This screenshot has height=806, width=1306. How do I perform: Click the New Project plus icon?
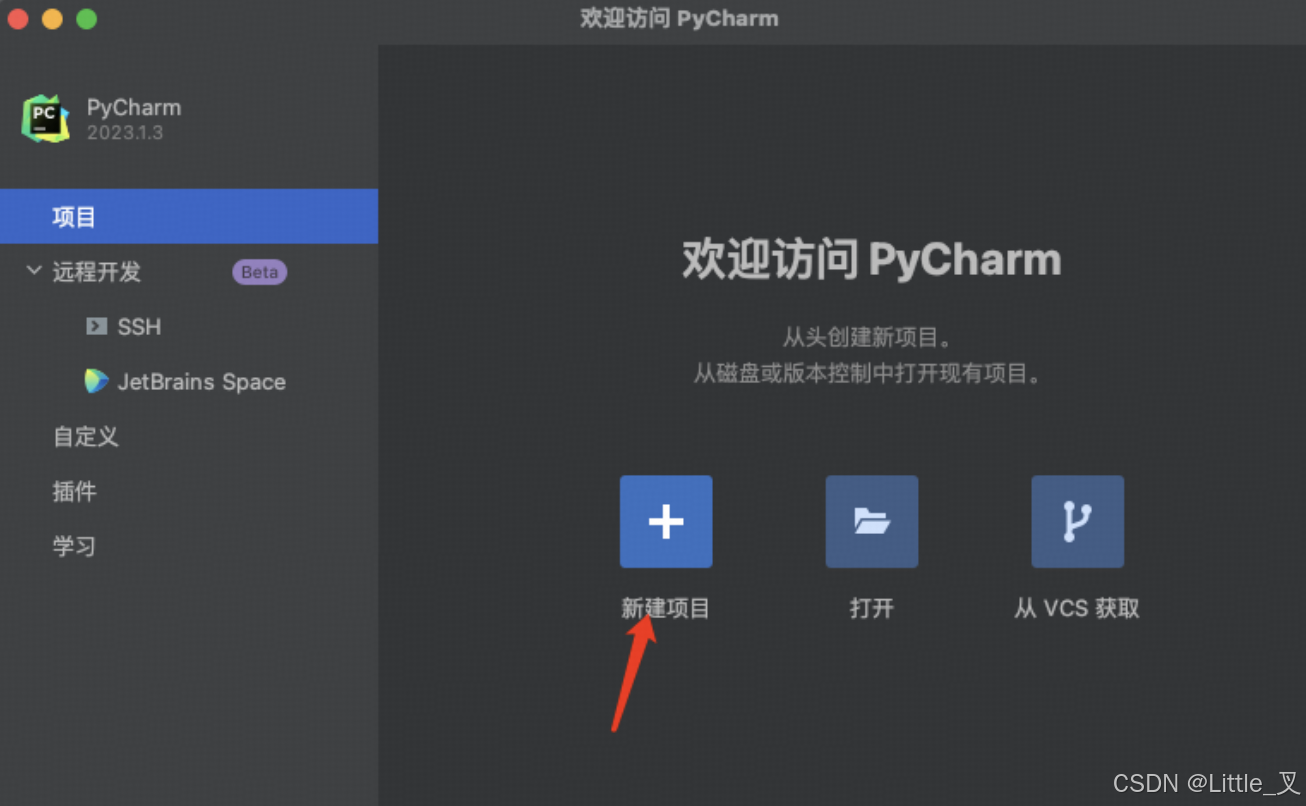[666, 521]
